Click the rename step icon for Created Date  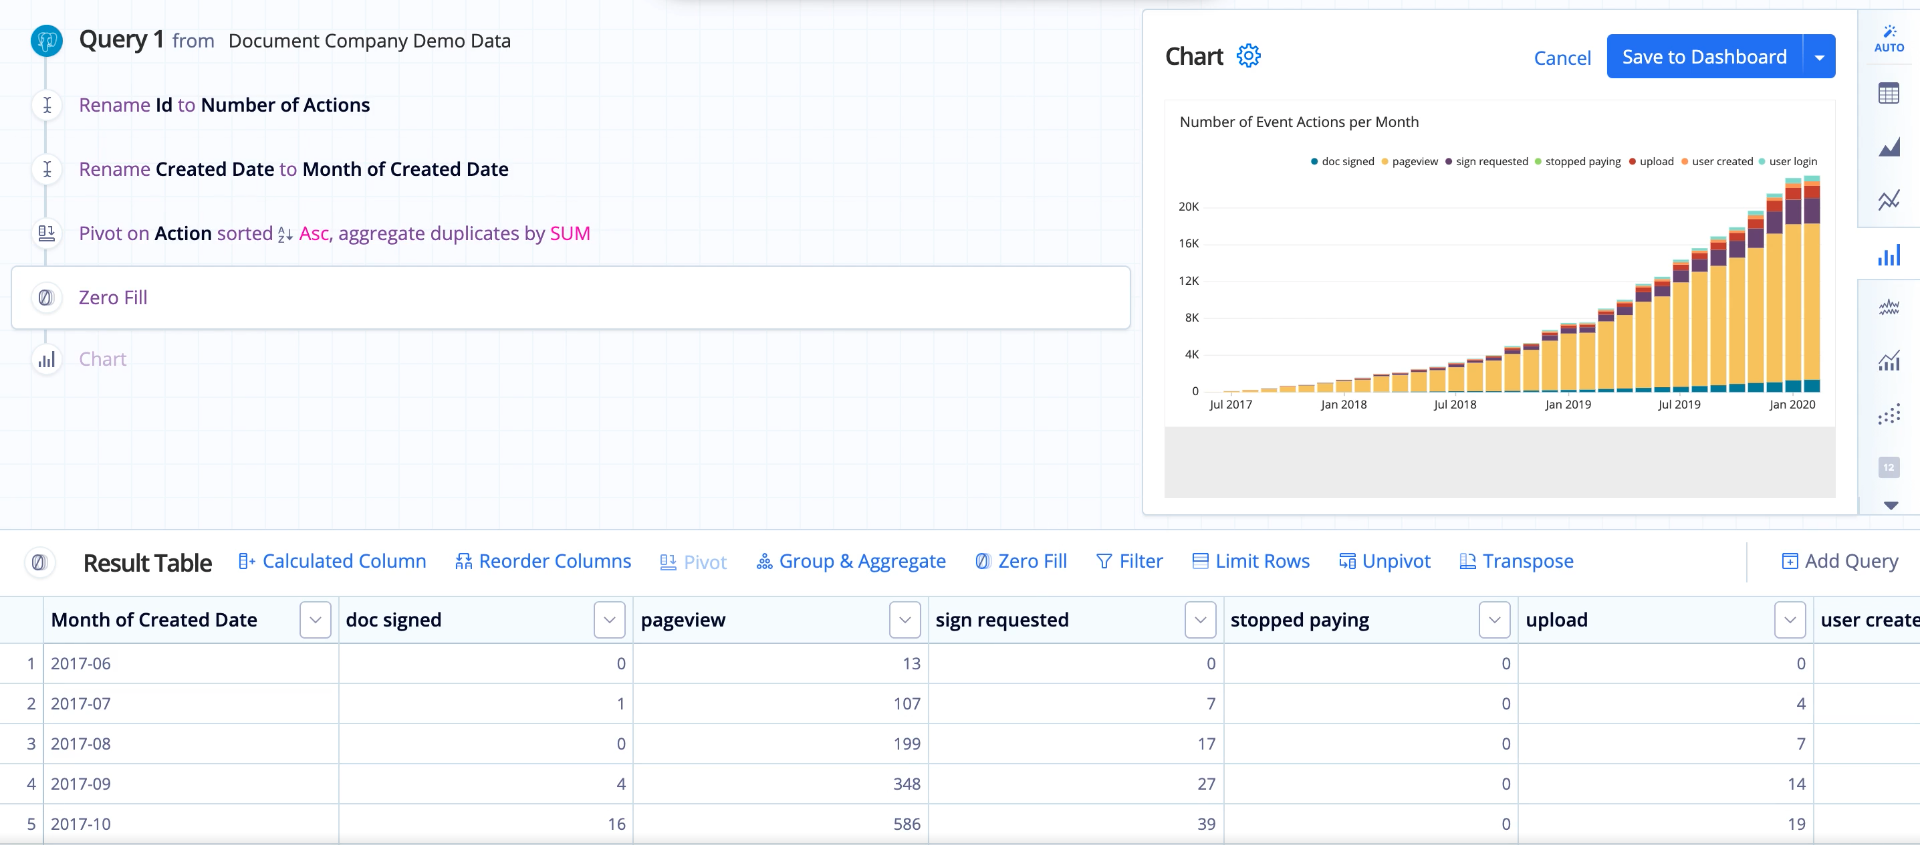click(46, 169)
